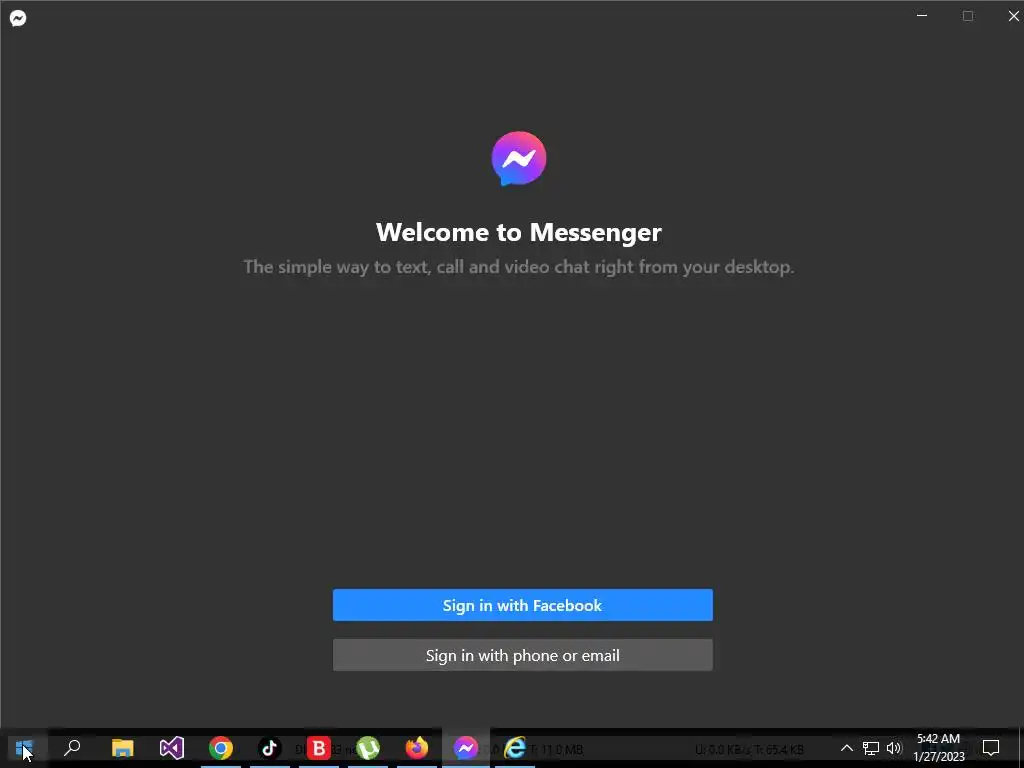Click Sign in with Facebook button

pos(522,605)
